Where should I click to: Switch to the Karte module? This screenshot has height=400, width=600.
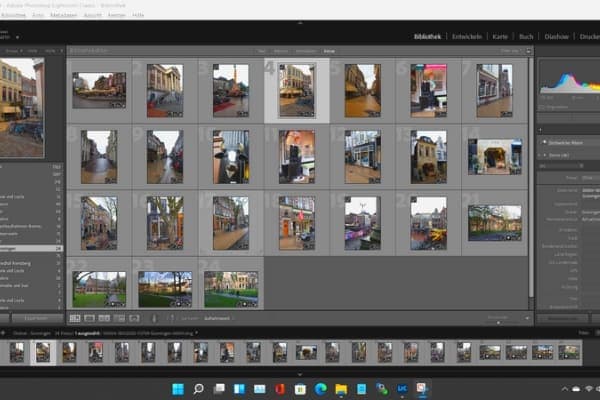click(500, 37)
